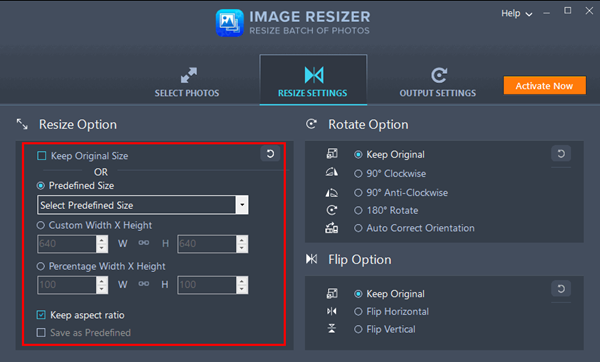Open the Help dropdown menu
This screenshot has width=600, height=362.
(x=517, y=13)
